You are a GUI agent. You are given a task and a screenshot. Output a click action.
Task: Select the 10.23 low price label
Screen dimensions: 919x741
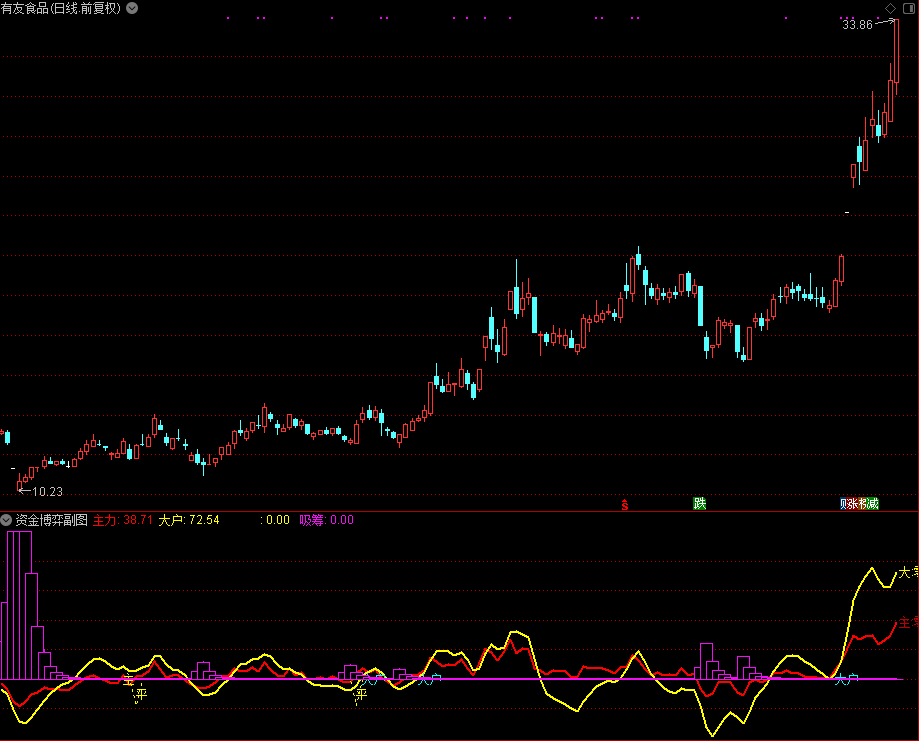point(47,491)
